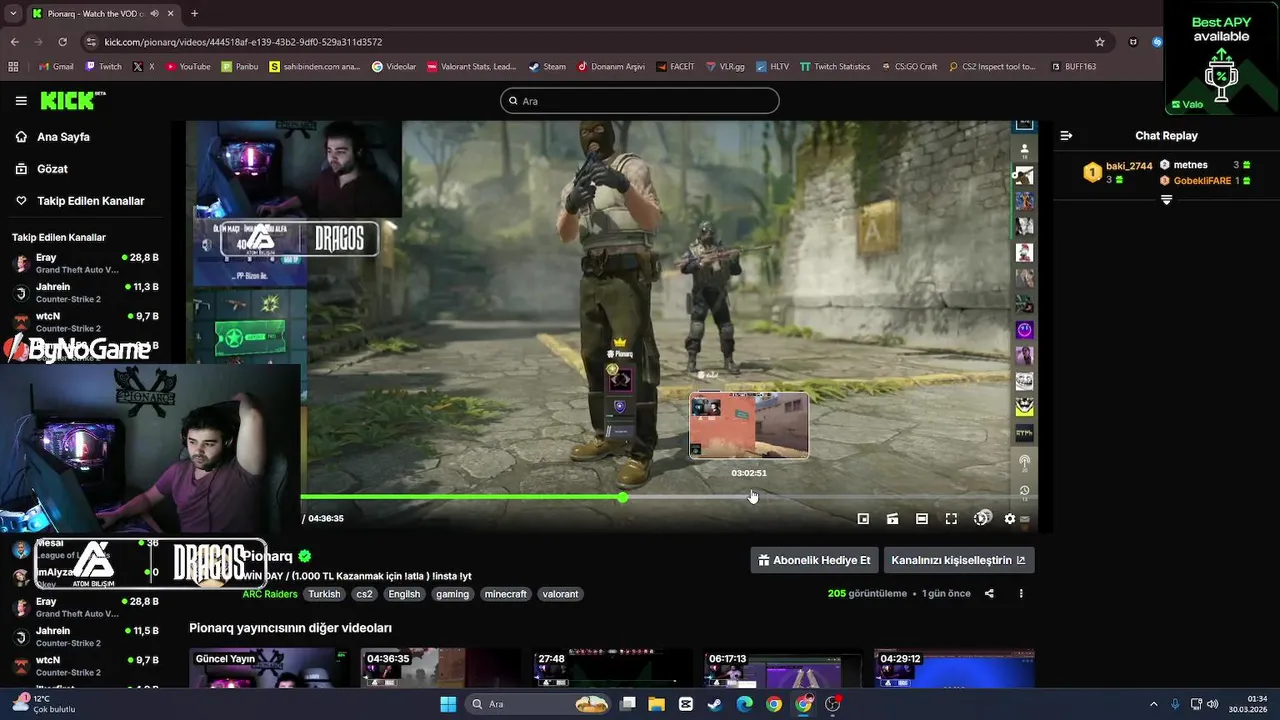The width and height of the screenshot is (1280, 720).
Task: Go back using the browser back arrow
Action: click(14, 42)
